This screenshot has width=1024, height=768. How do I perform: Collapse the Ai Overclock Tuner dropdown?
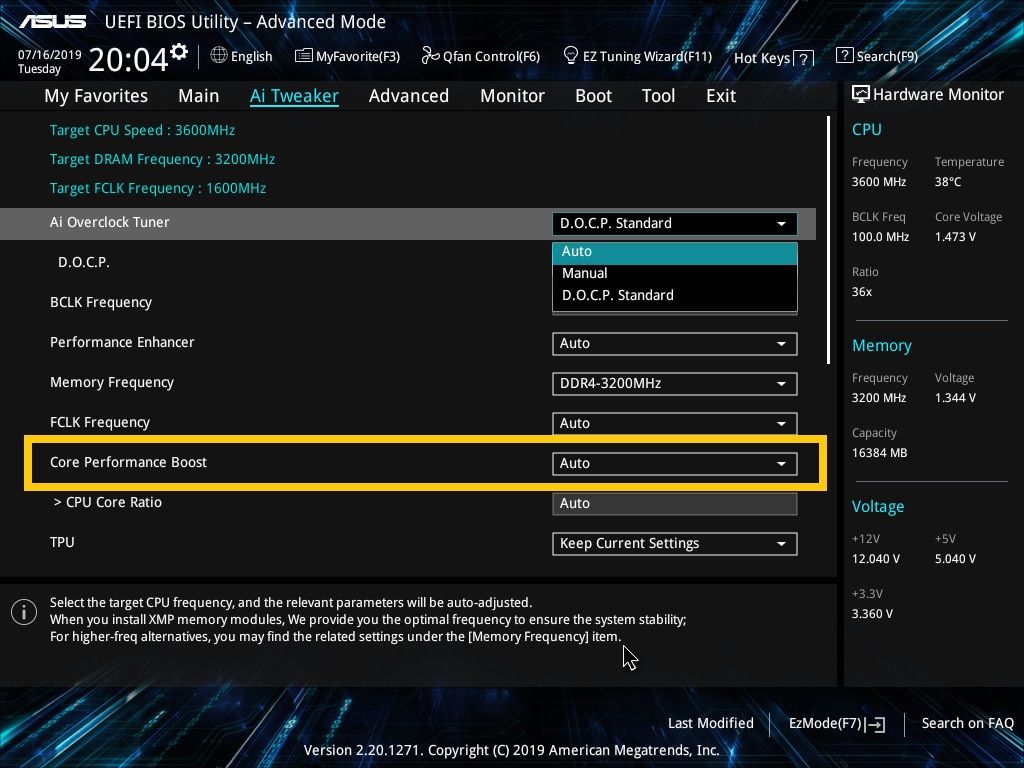pos(675,223)
